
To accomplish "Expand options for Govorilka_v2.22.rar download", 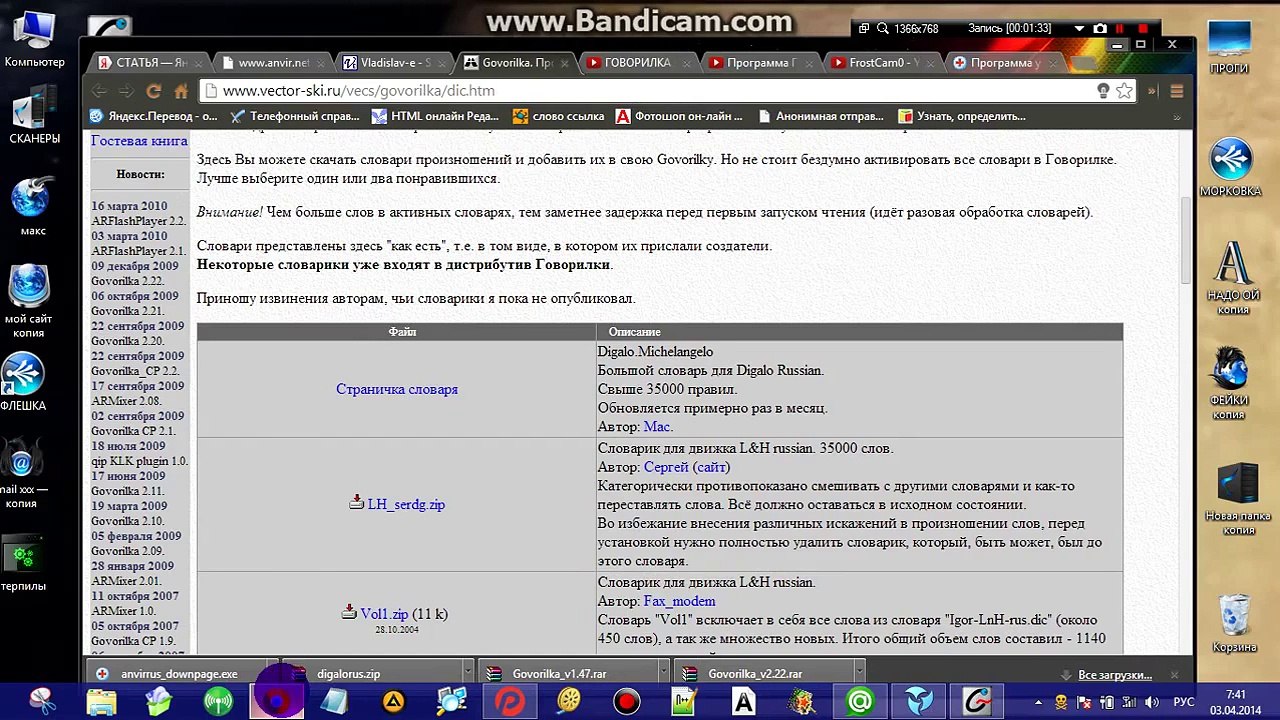I will pyautogui.click(x=858, y=674).
